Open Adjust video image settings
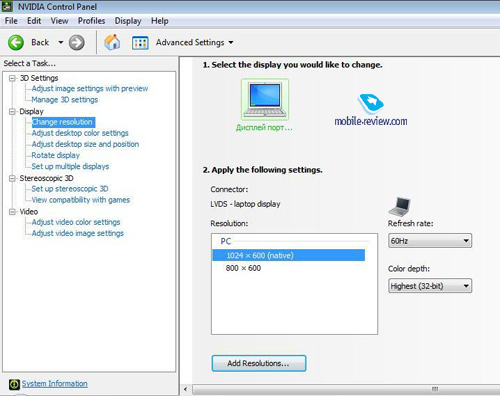The image size is (500, 396). (x=78, y=233)
